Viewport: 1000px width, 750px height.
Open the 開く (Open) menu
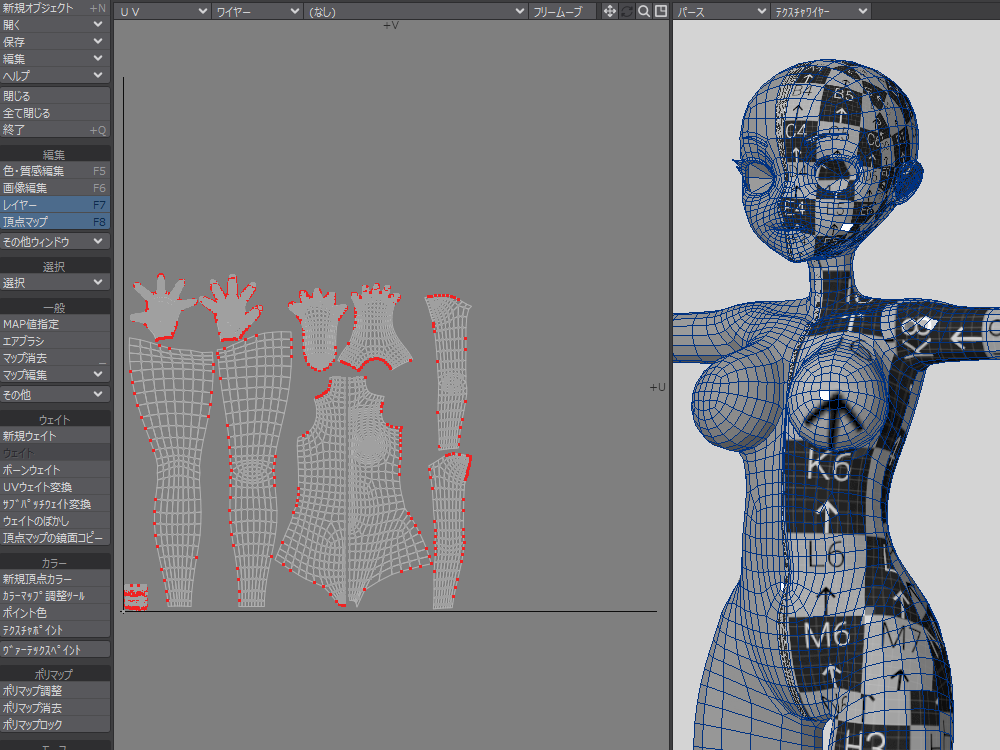point(55,25)
